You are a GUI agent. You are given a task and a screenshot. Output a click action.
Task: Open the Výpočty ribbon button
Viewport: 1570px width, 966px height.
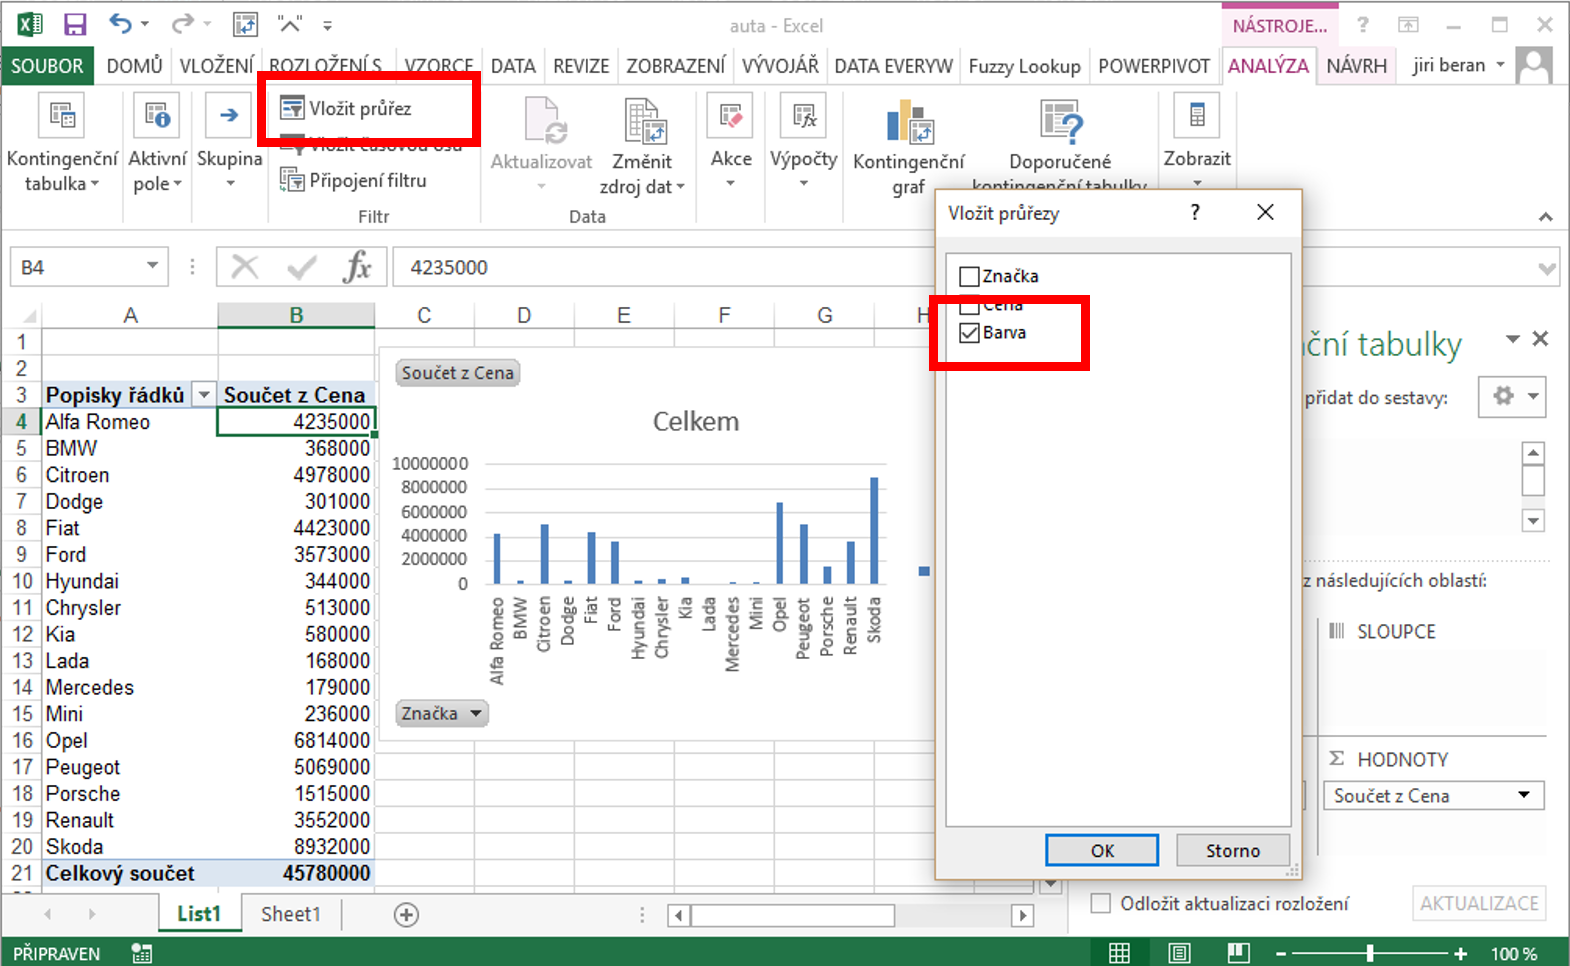coord(804,143)
